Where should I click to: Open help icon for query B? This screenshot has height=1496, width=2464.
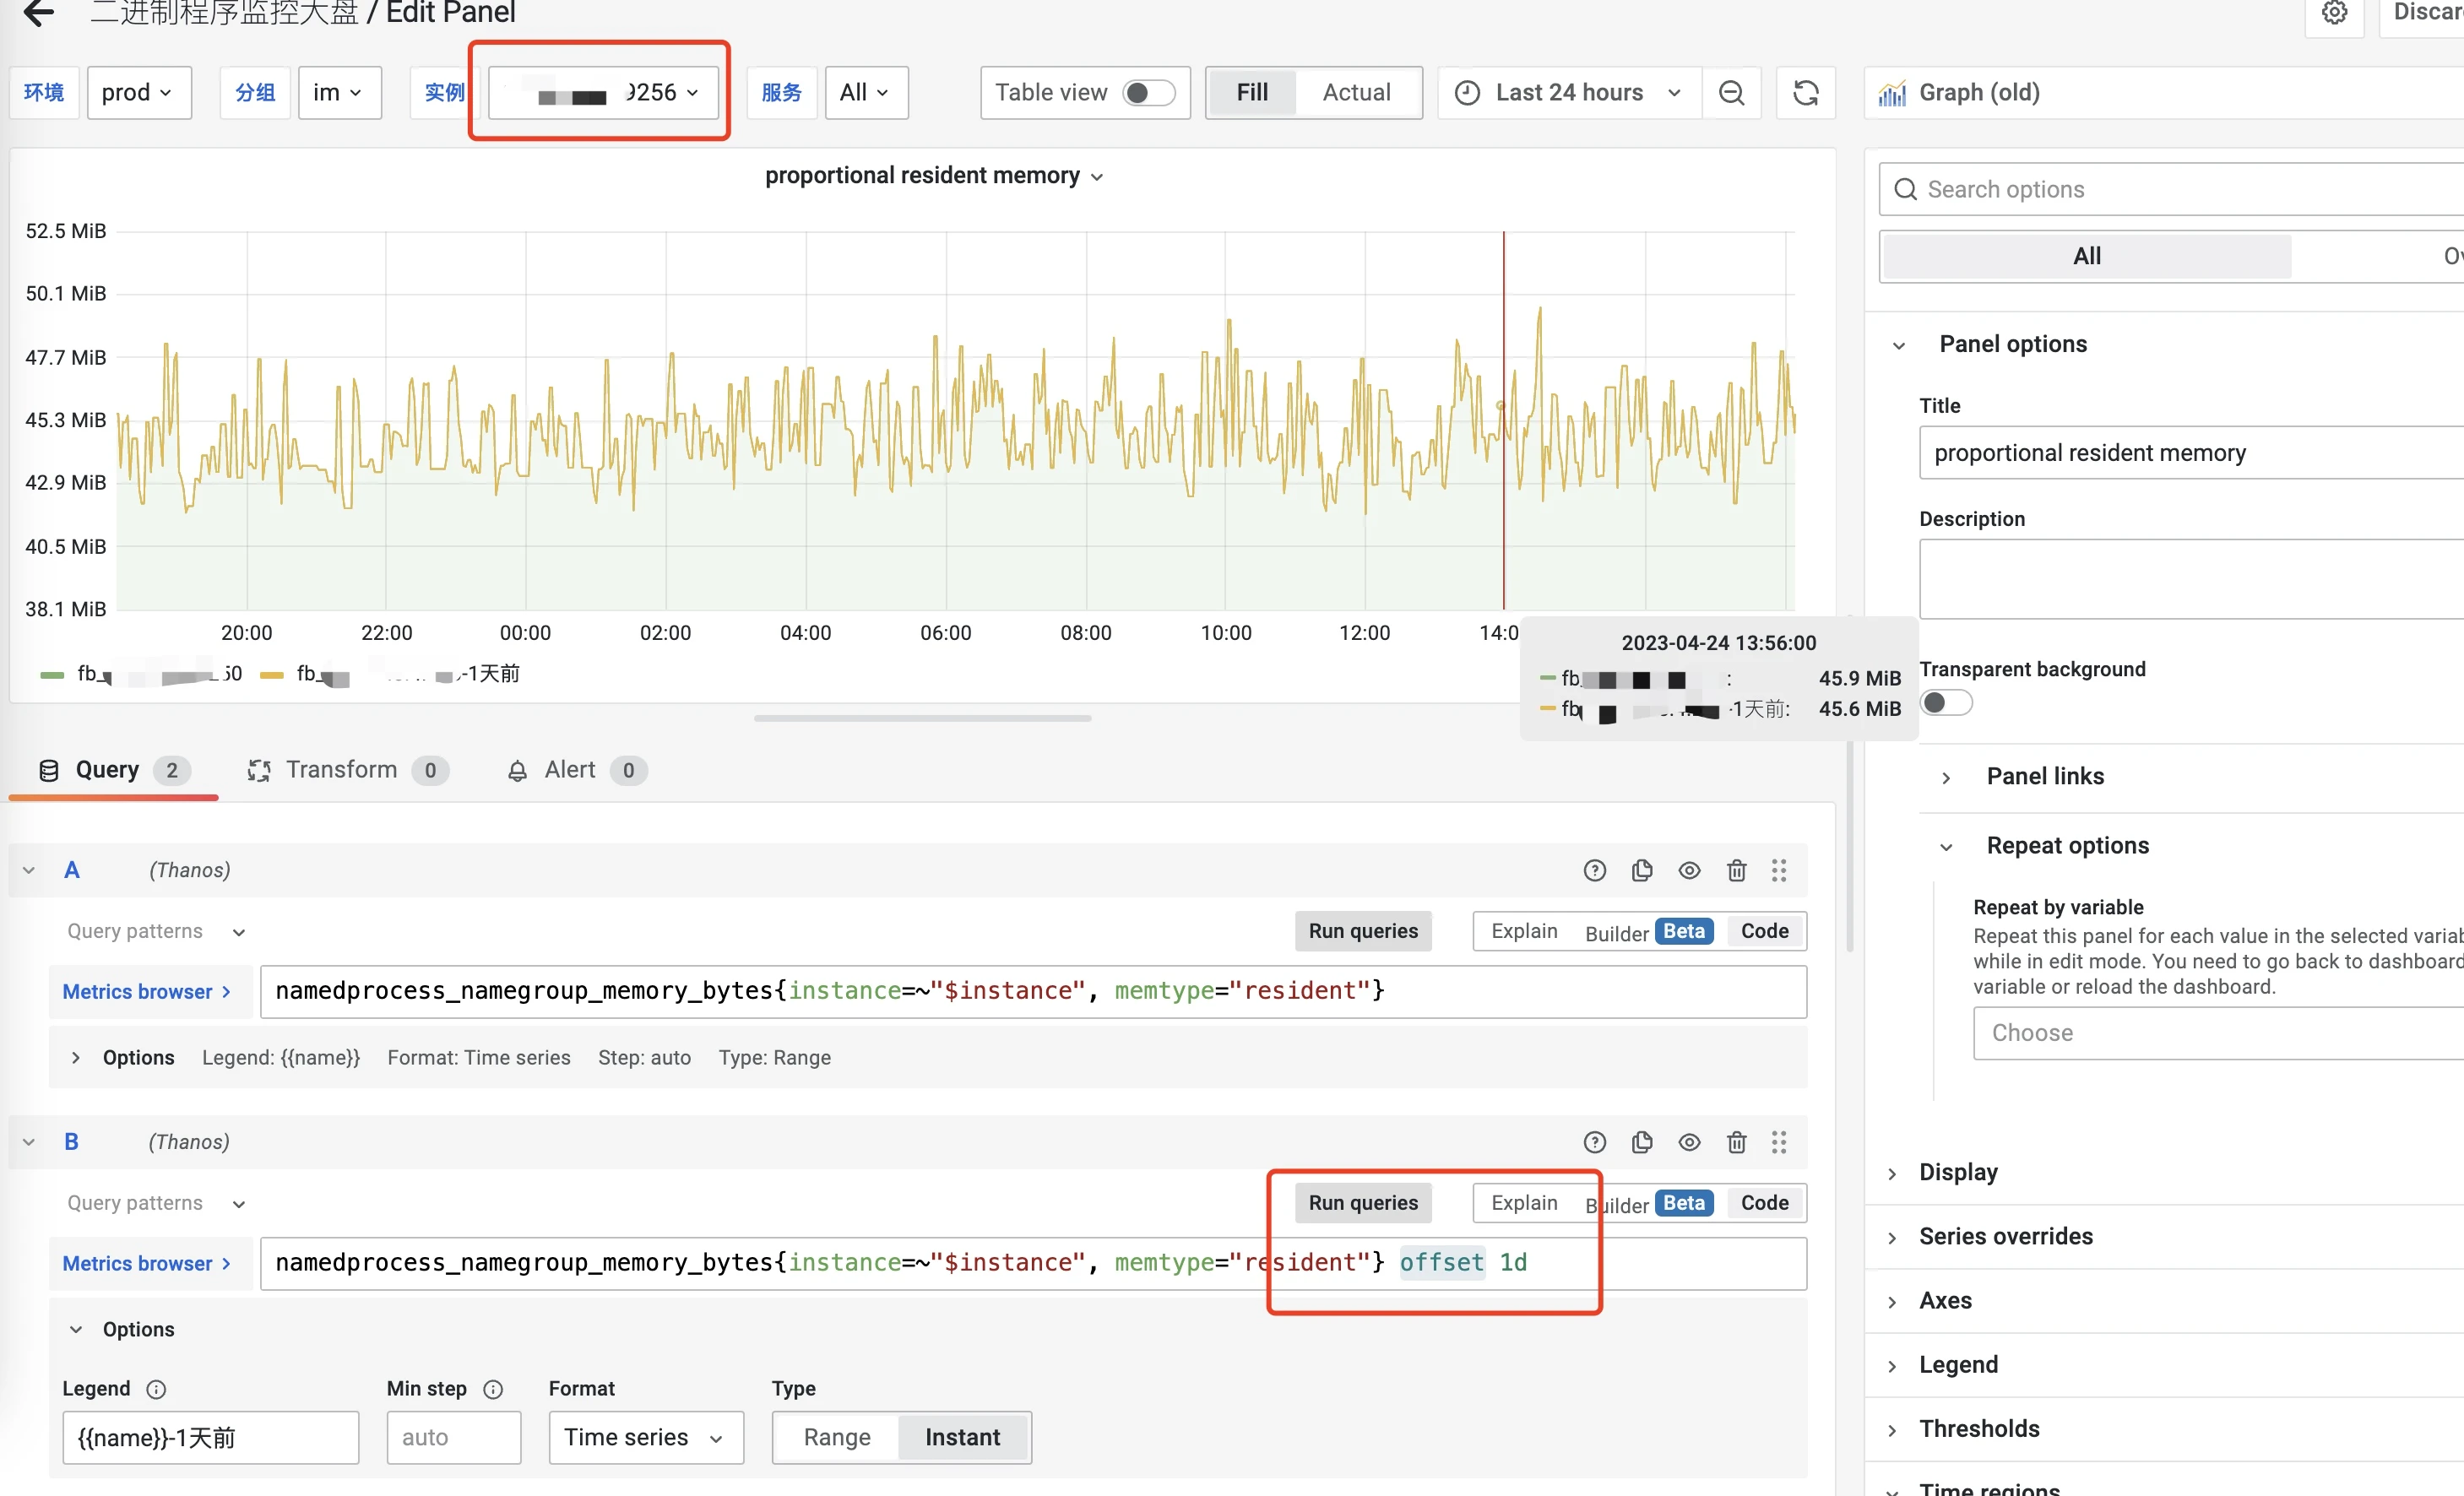coord(1594,1142)
